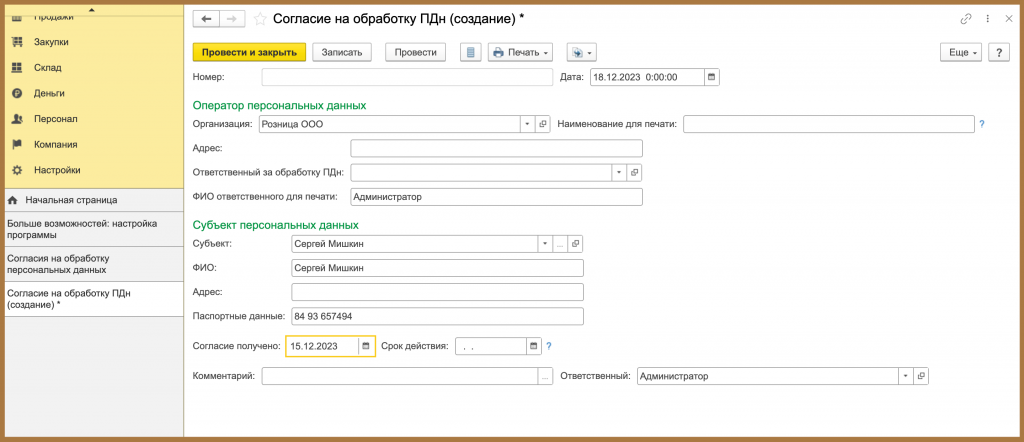The height and width of the screenshot is (442, 1024).
Task: Close the form with X button
Action: (1008, 19)
